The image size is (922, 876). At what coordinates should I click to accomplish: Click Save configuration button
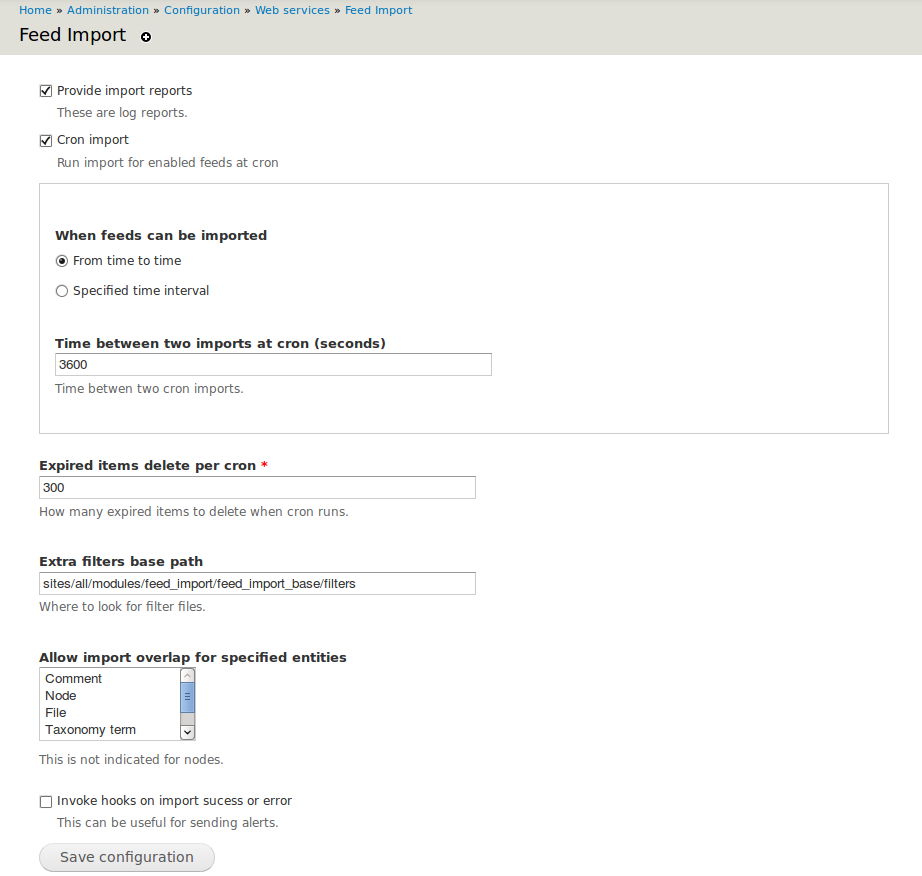127,857
